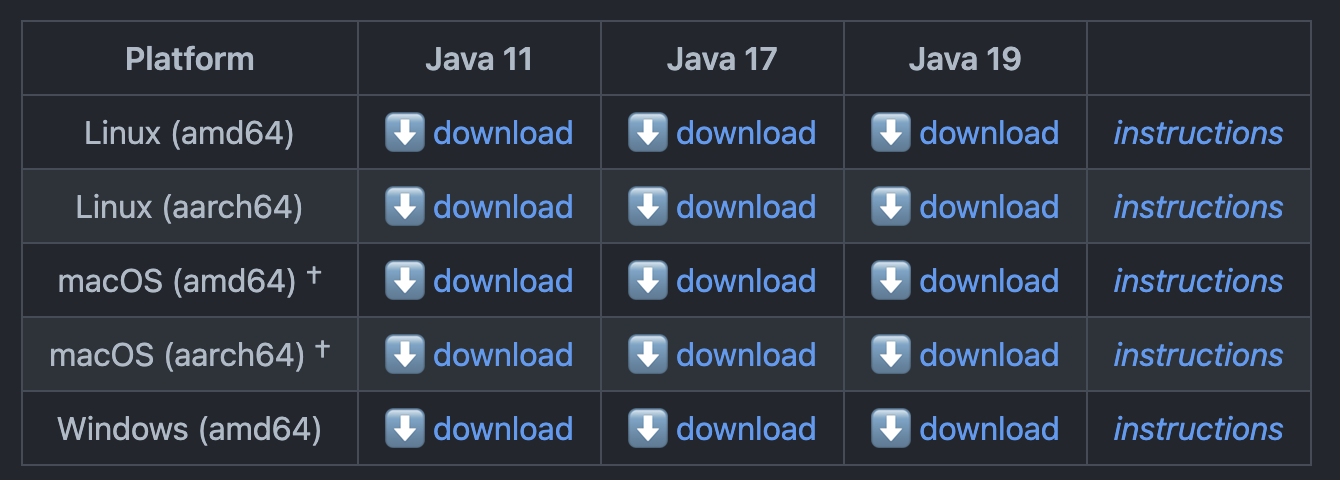Download Java 17 for macOS amd64 text link
The width and height of the screenshot is (1340, 480).
click(x=746, y=280)
